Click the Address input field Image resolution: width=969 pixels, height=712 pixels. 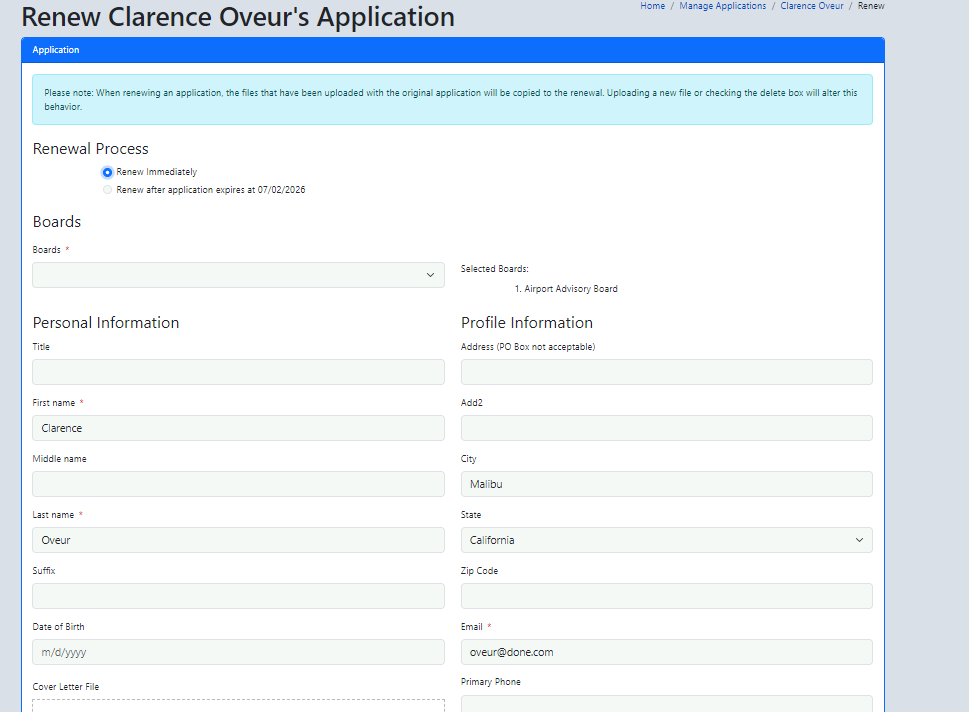pos(666,372)
